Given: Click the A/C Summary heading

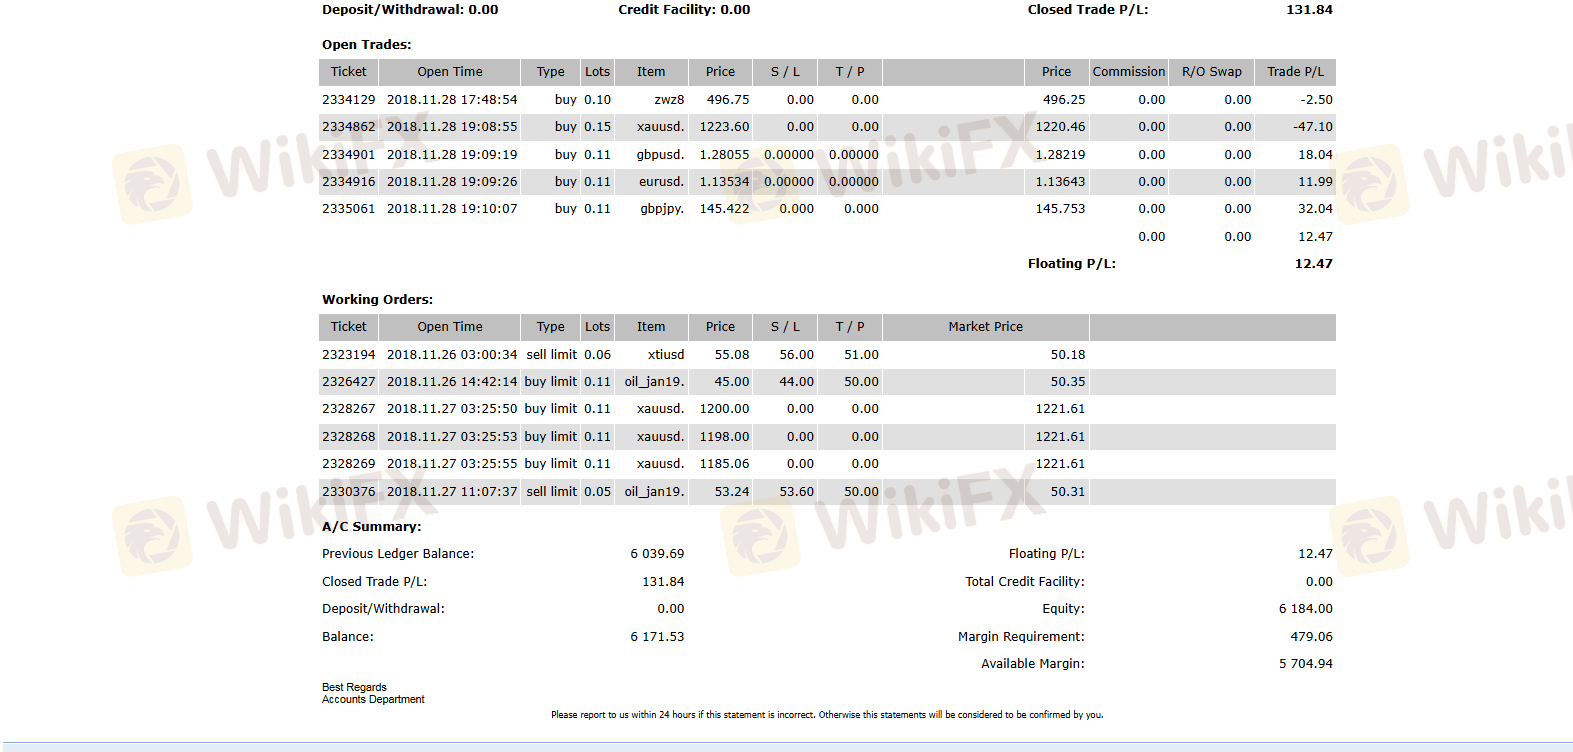Looking at the screenshot, I should coord(371,527).
